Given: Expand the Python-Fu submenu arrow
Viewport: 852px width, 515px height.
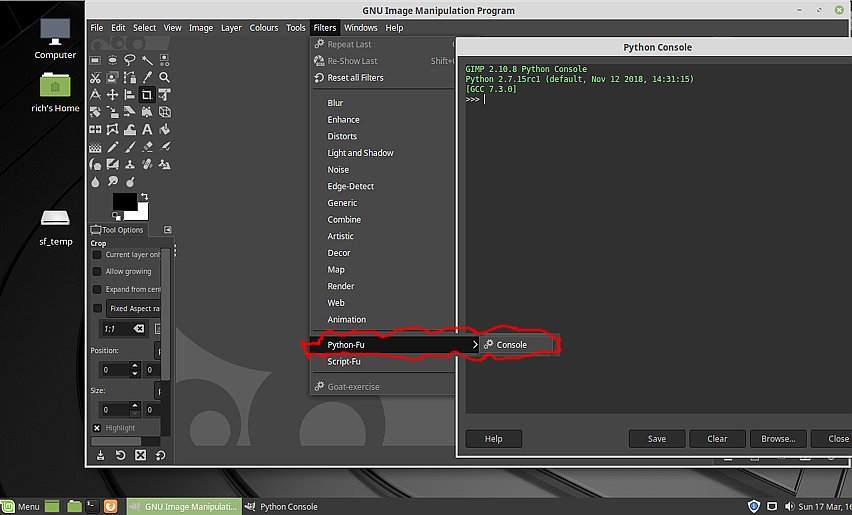Looking at the screenshot, I should pyautogui.click(x=475, y=344).
